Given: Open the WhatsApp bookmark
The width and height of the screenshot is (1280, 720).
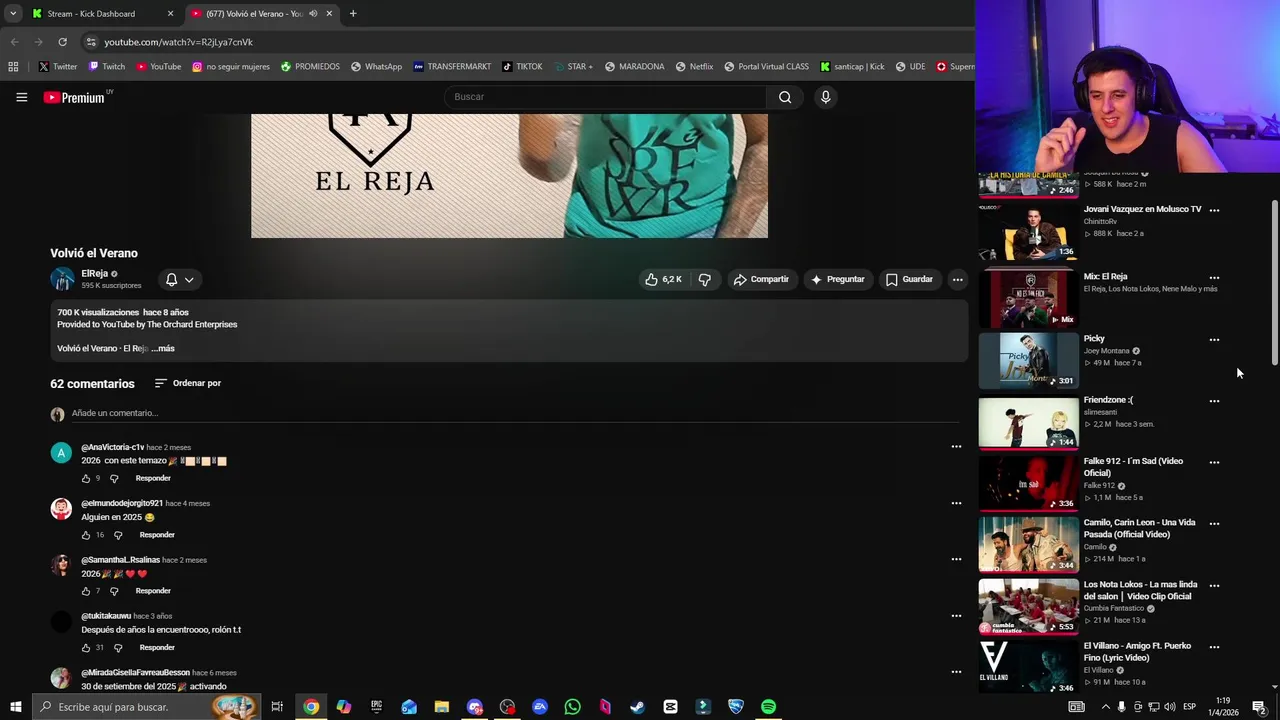Looking at the screenshot, I should (x=376, y=67).
